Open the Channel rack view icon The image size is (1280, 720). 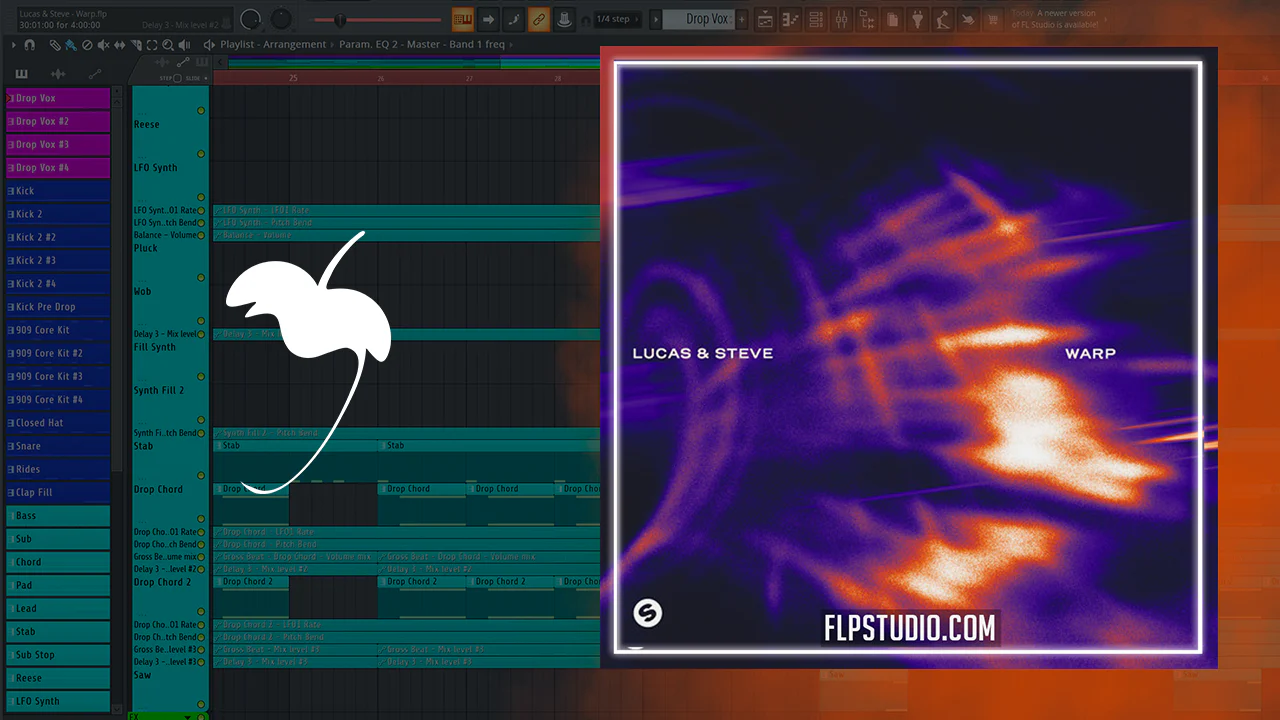pos(816,19)
